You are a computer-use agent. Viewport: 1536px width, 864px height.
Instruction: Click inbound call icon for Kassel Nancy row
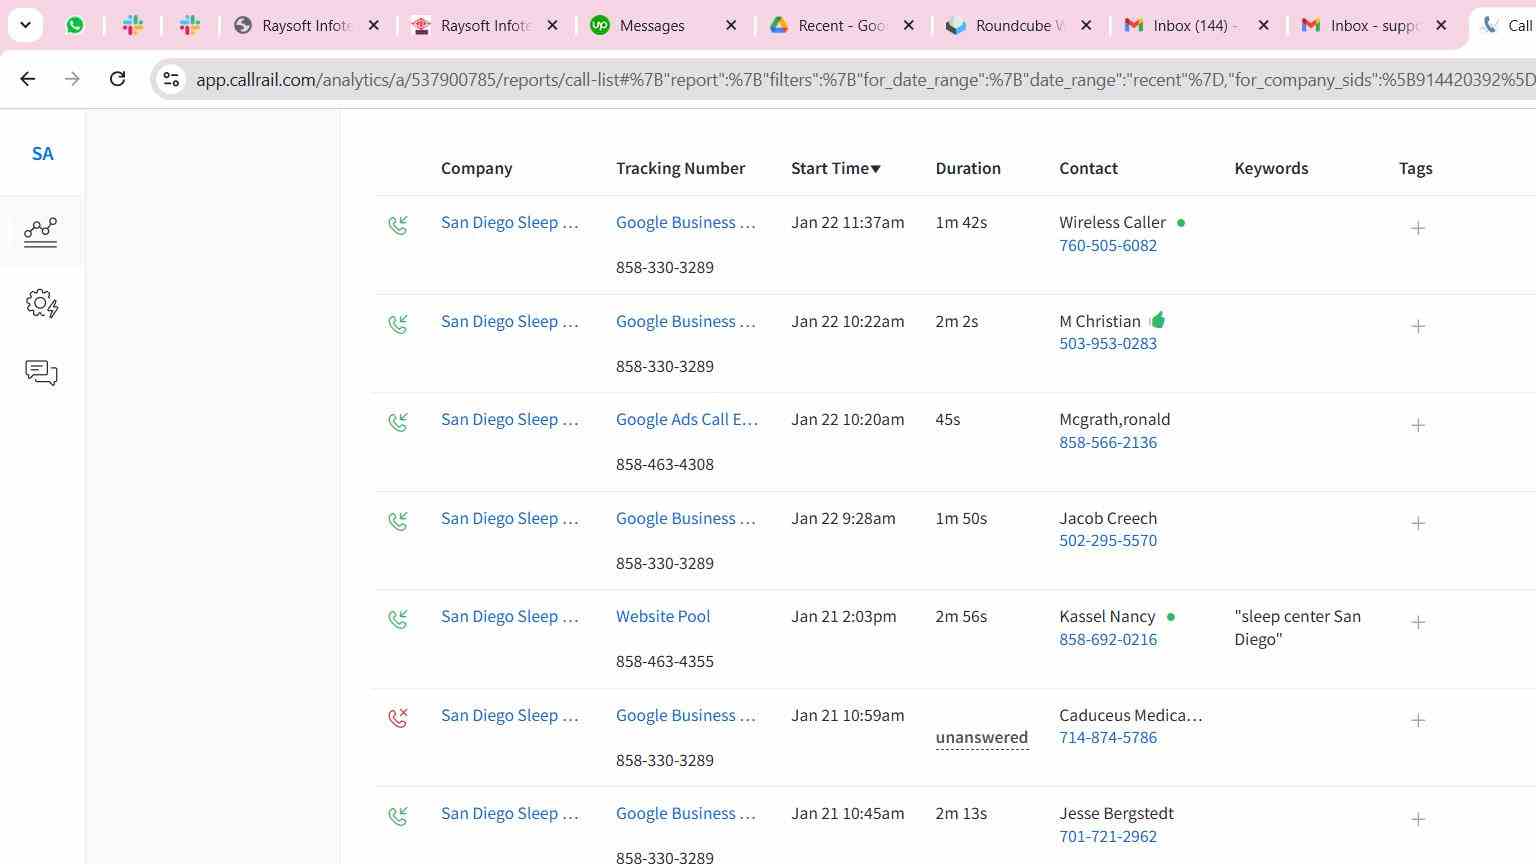[398, 619]
